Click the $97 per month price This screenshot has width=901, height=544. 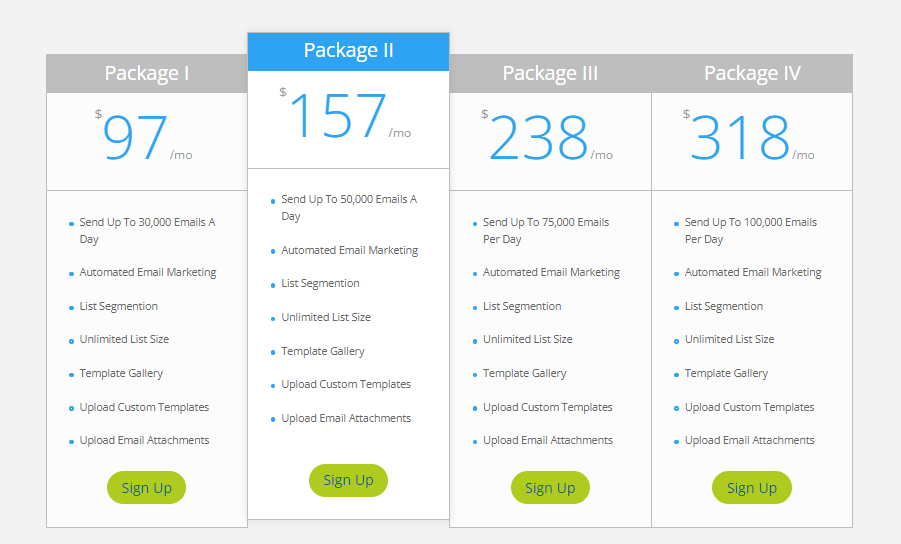[136, 139]
